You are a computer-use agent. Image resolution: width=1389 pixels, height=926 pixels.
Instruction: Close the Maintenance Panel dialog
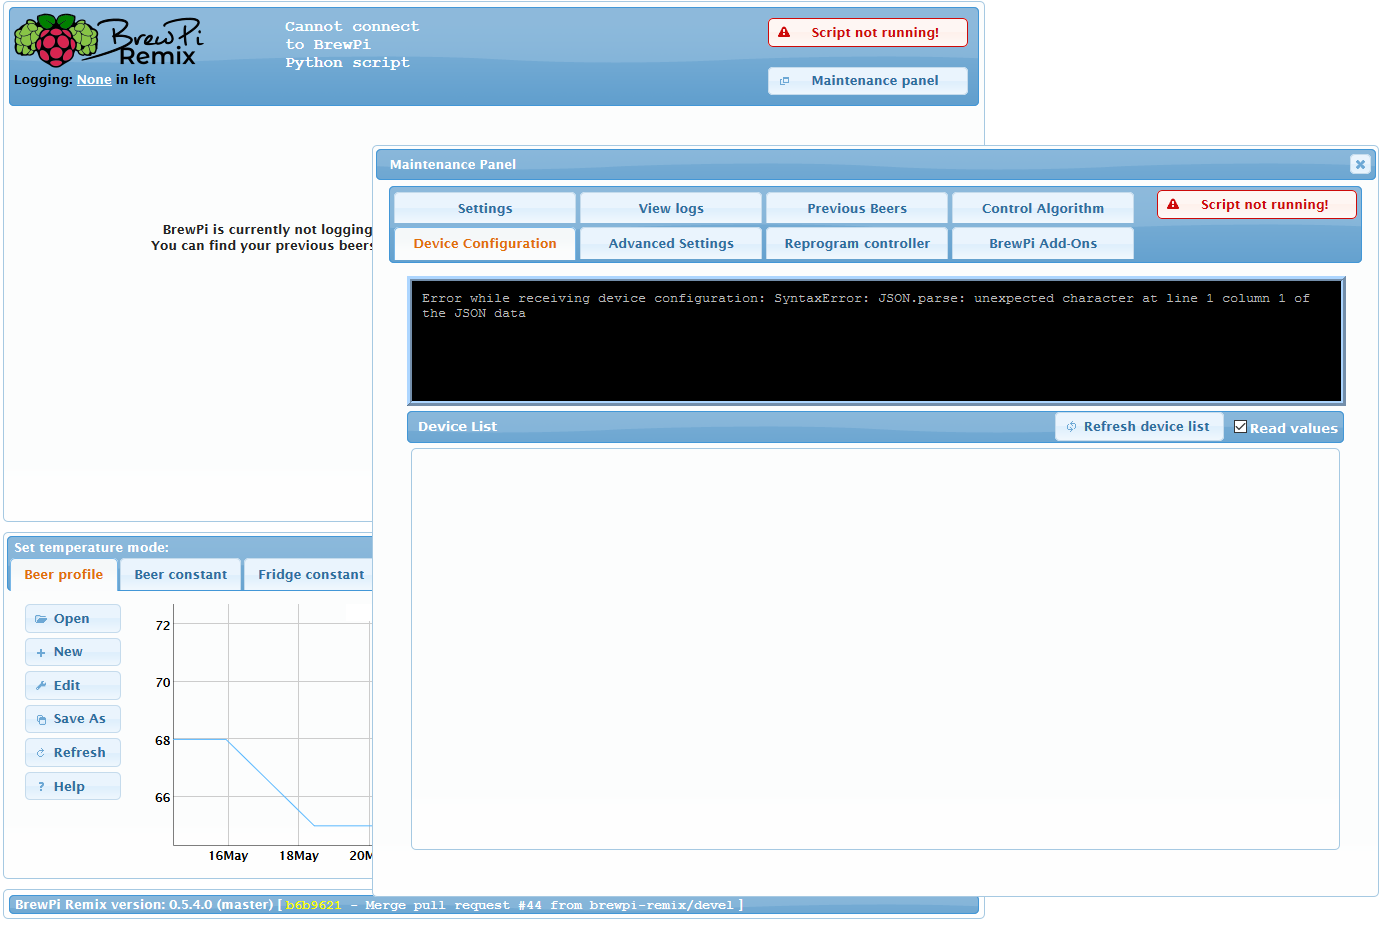(1360, 164)
